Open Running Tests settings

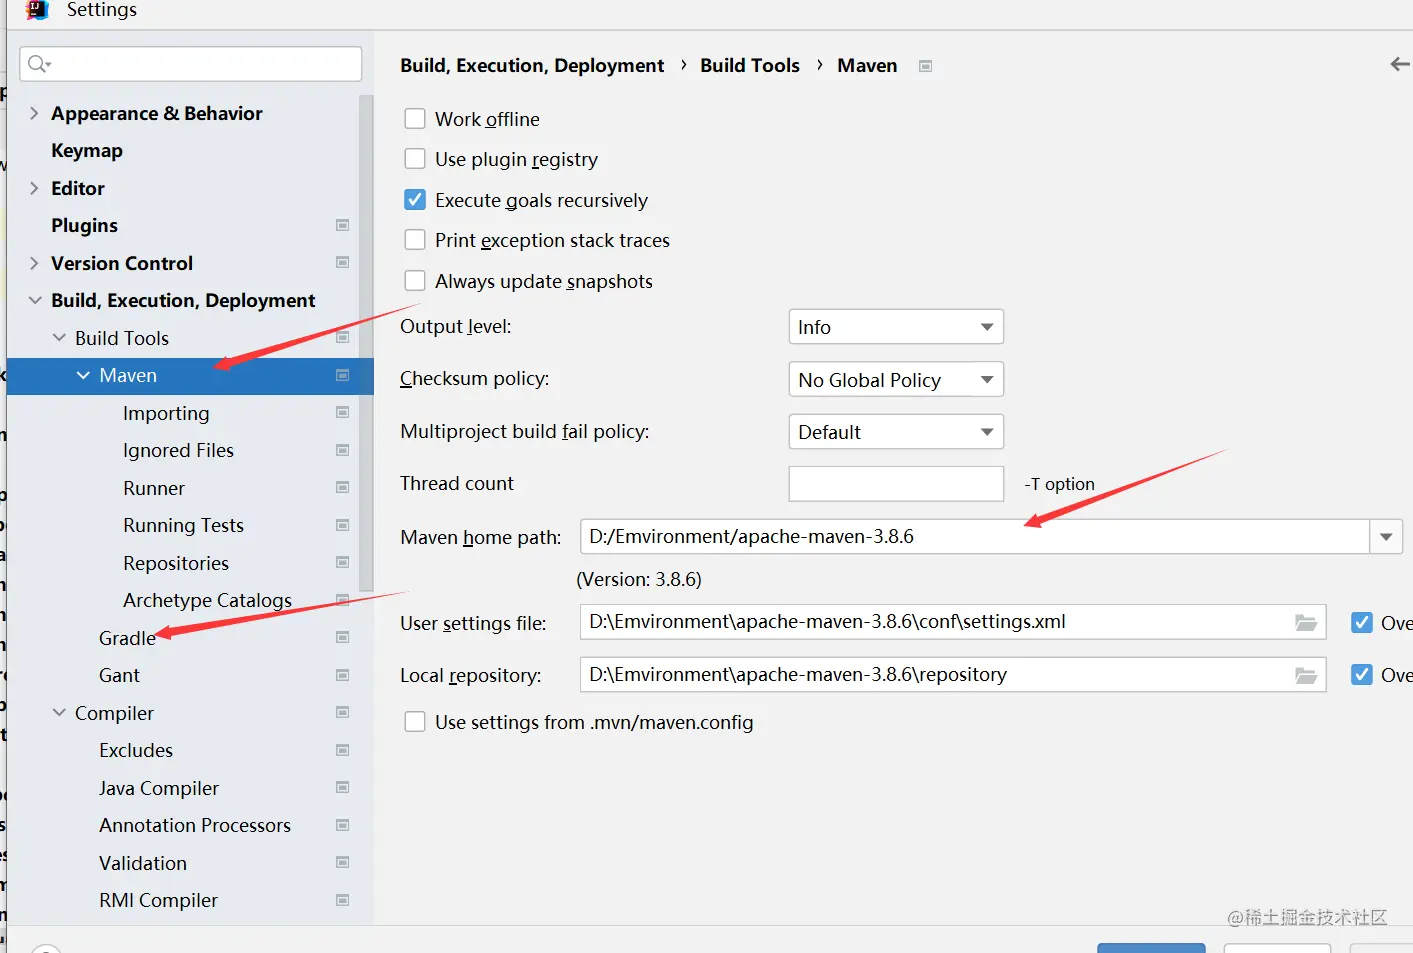point(183,525)
